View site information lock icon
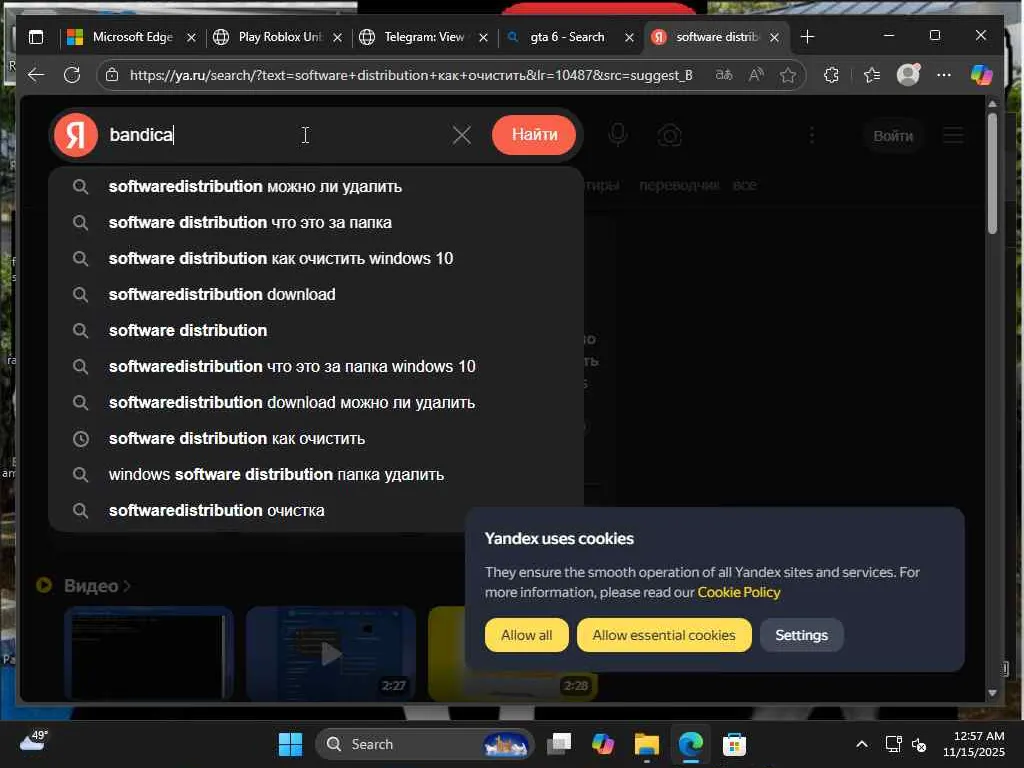Viewport: 1024px width, 768px height. 112,75
